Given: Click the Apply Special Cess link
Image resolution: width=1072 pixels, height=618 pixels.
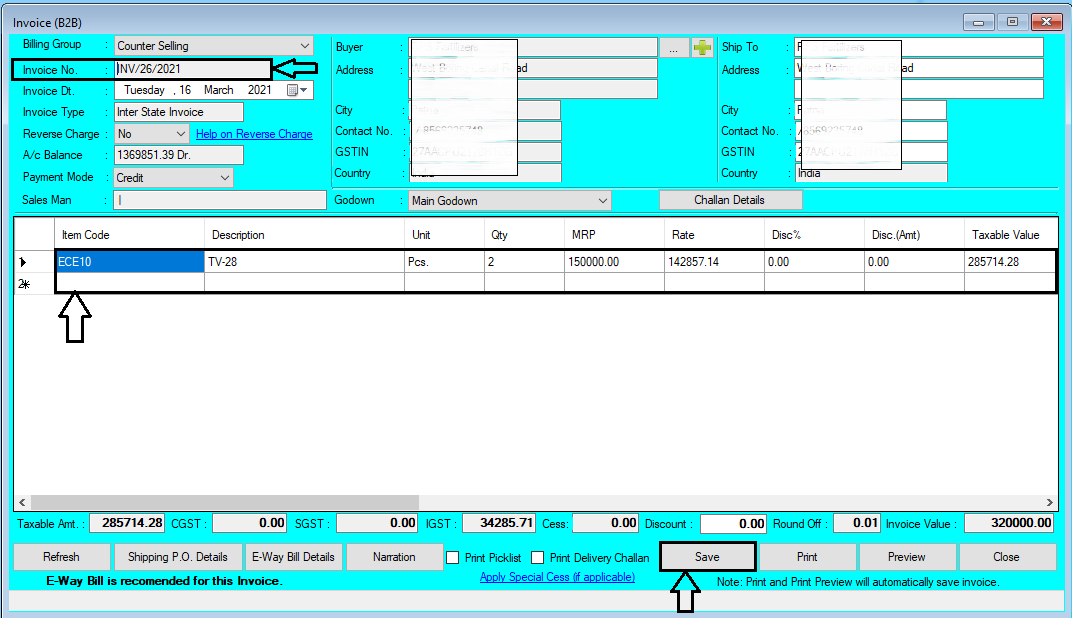Looking at the screenshot, I should coord(557,577).
